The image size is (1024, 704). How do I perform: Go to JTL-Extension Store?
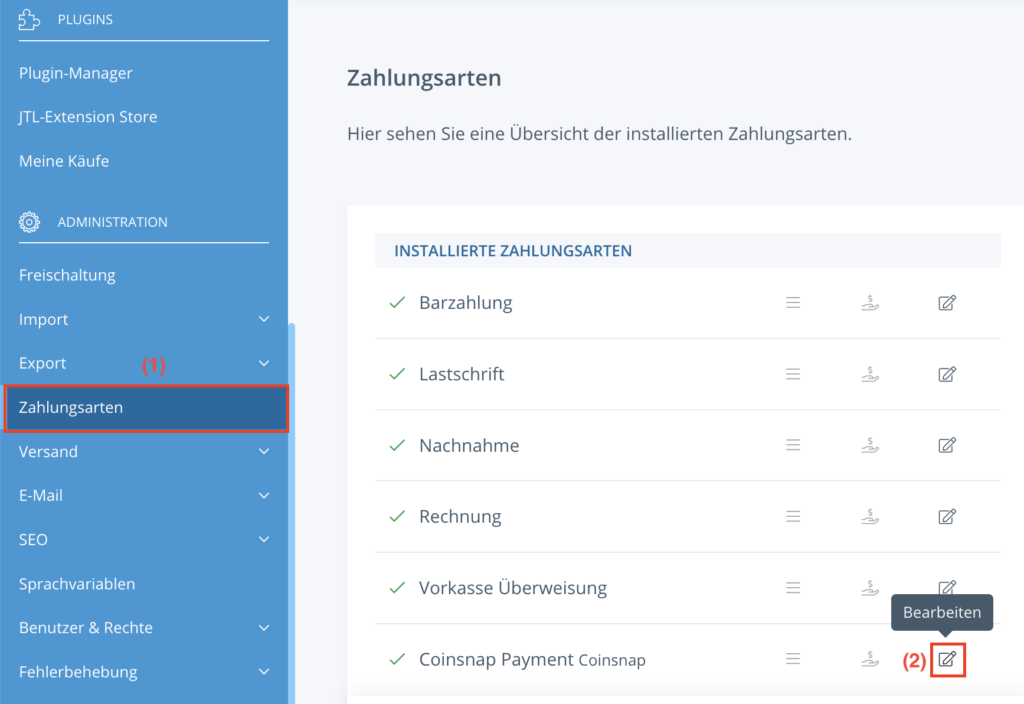coord(88,117)
